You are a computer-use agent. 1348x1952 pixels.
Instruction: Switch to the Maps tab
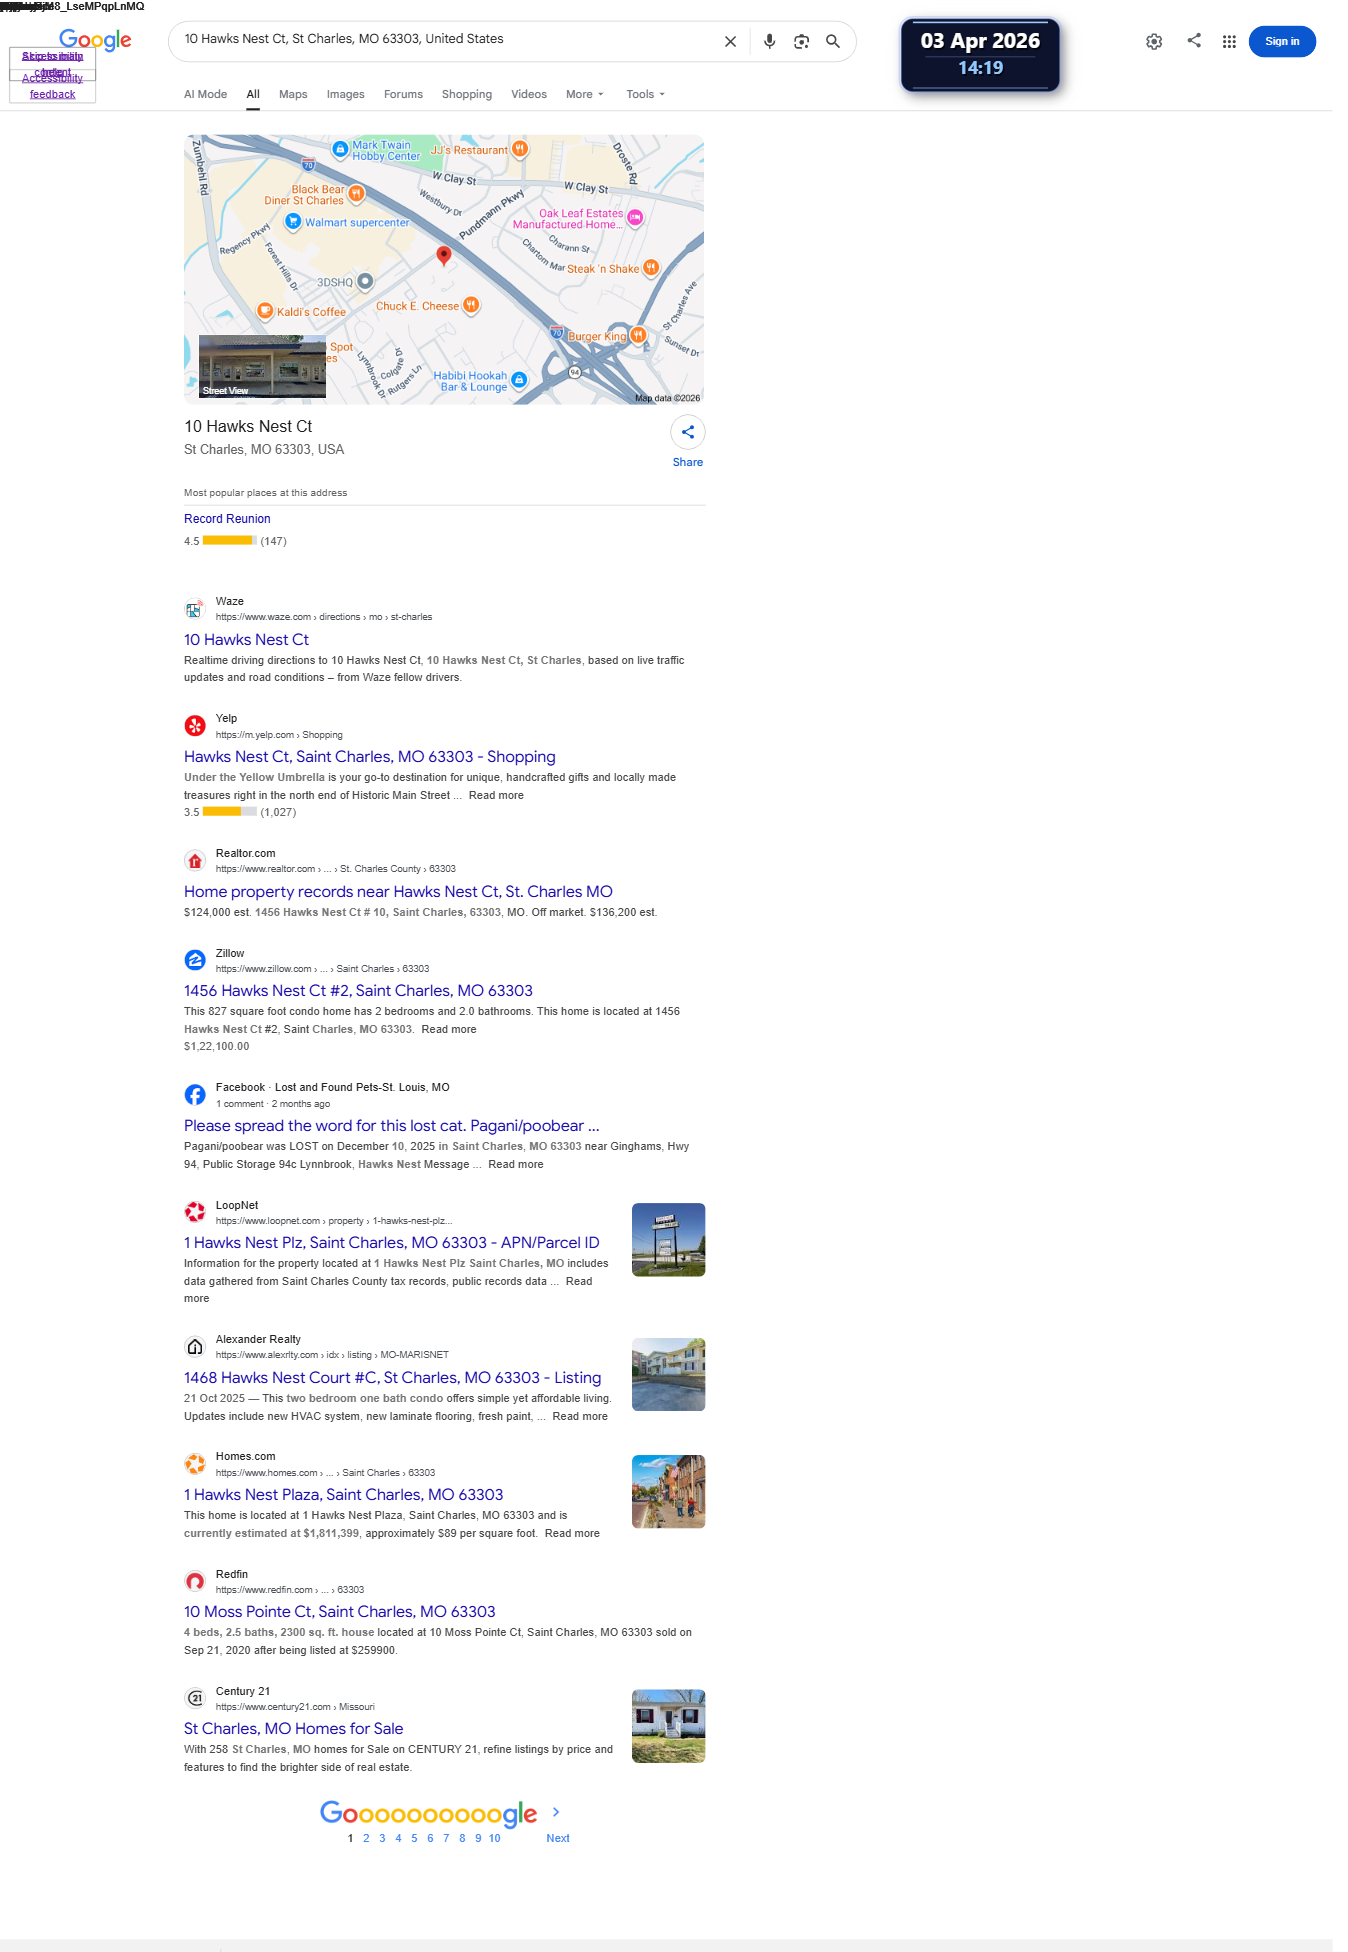click(x=293, y=94)
